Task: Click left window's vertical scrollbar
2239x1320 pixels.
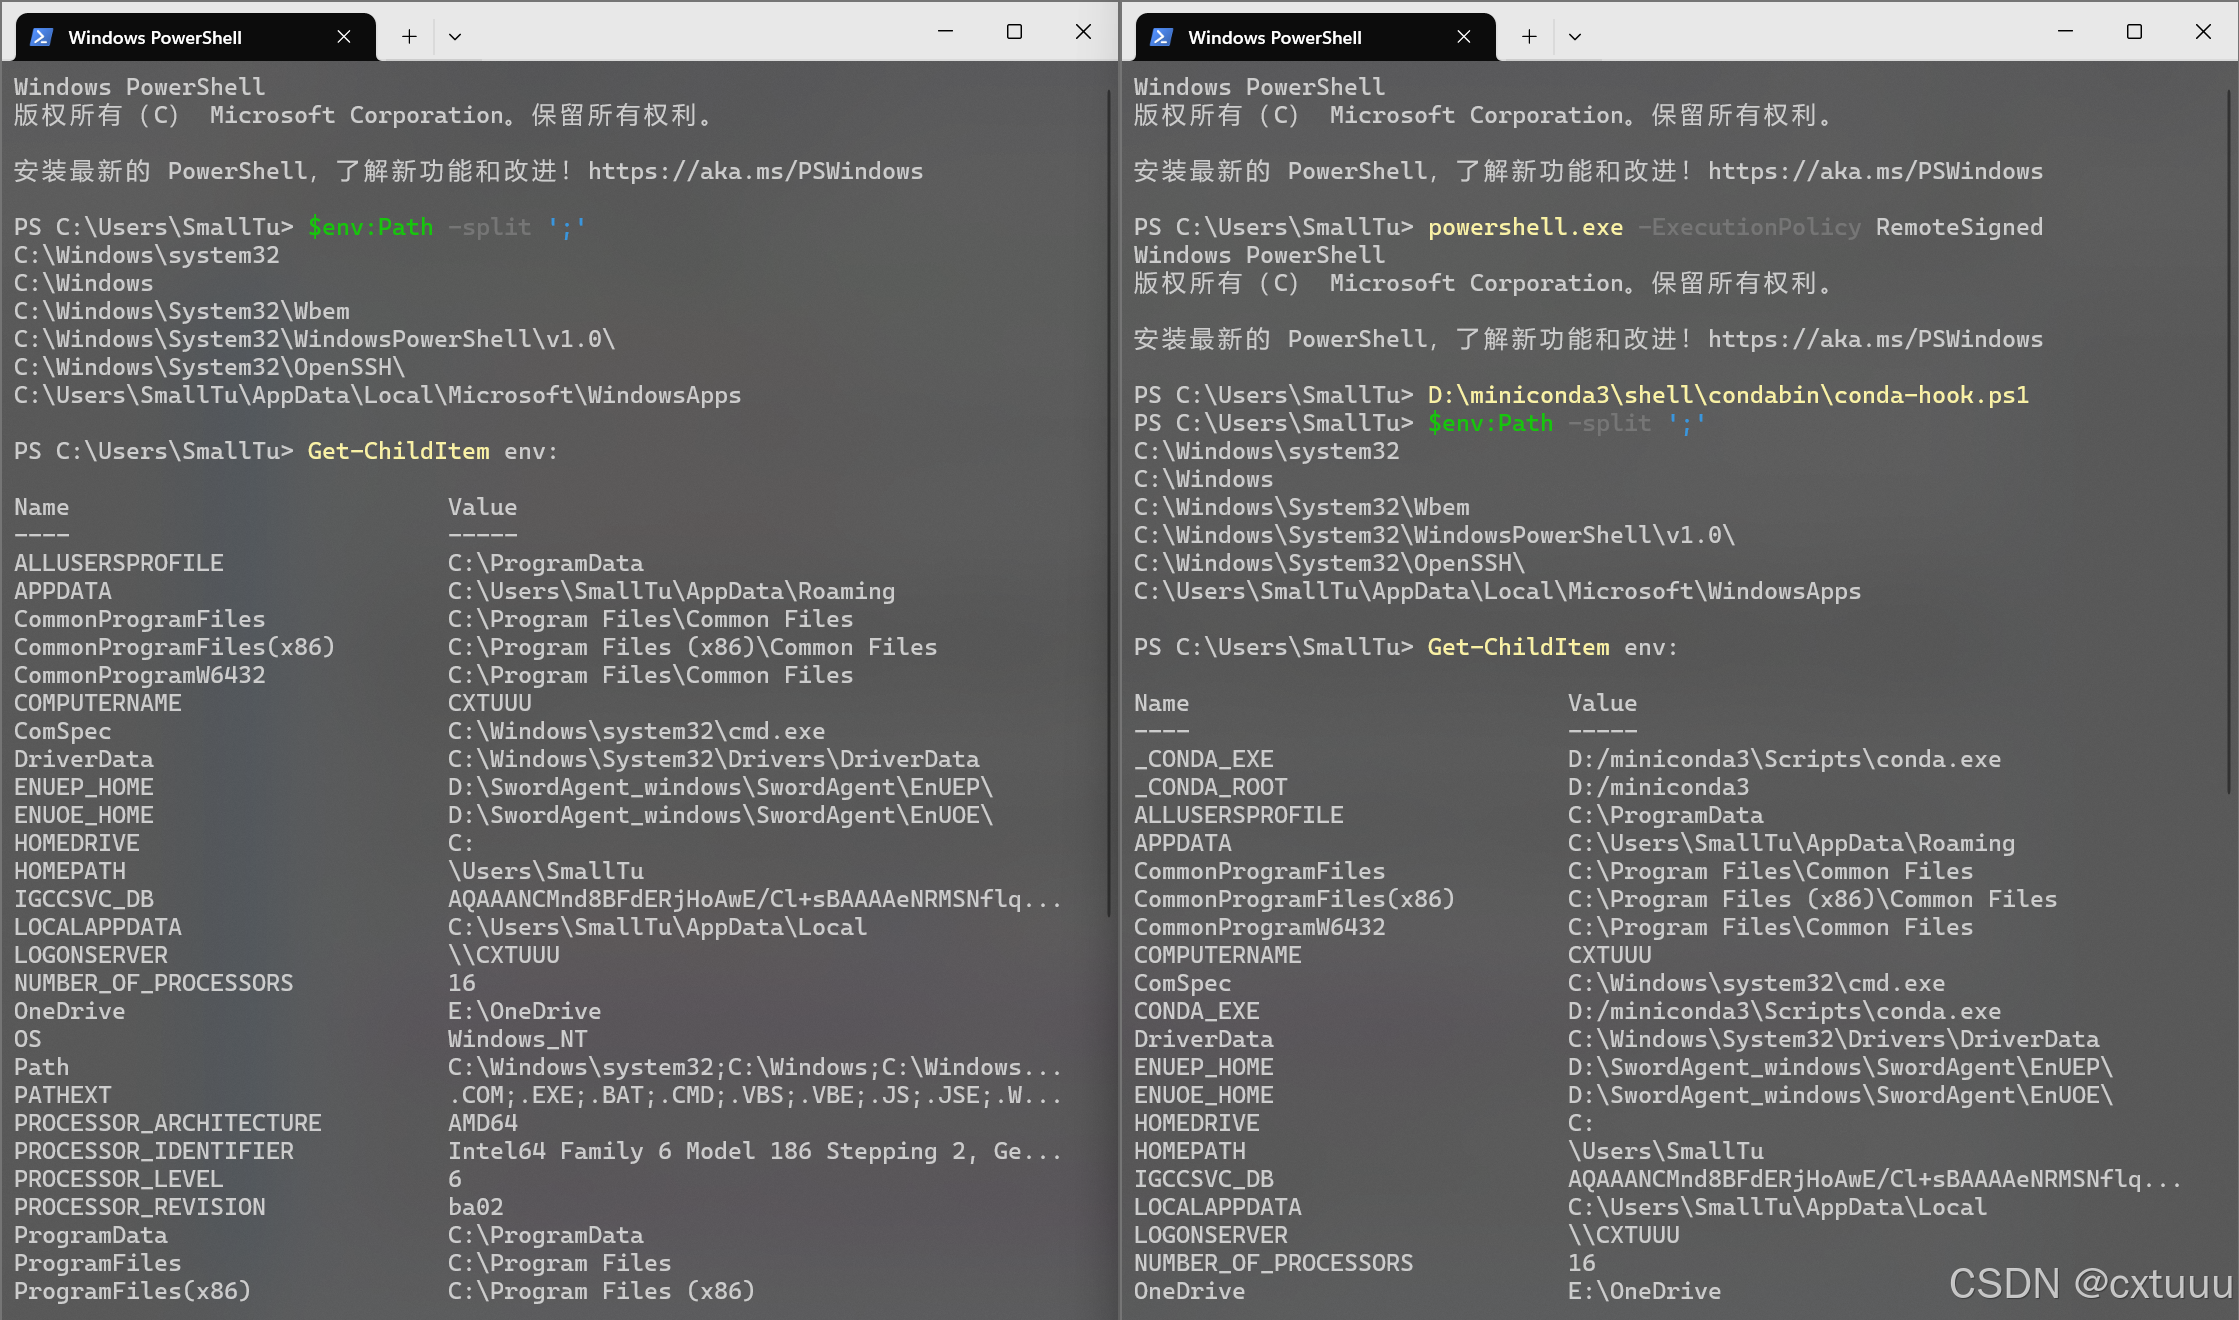Action: [1109, 503]
